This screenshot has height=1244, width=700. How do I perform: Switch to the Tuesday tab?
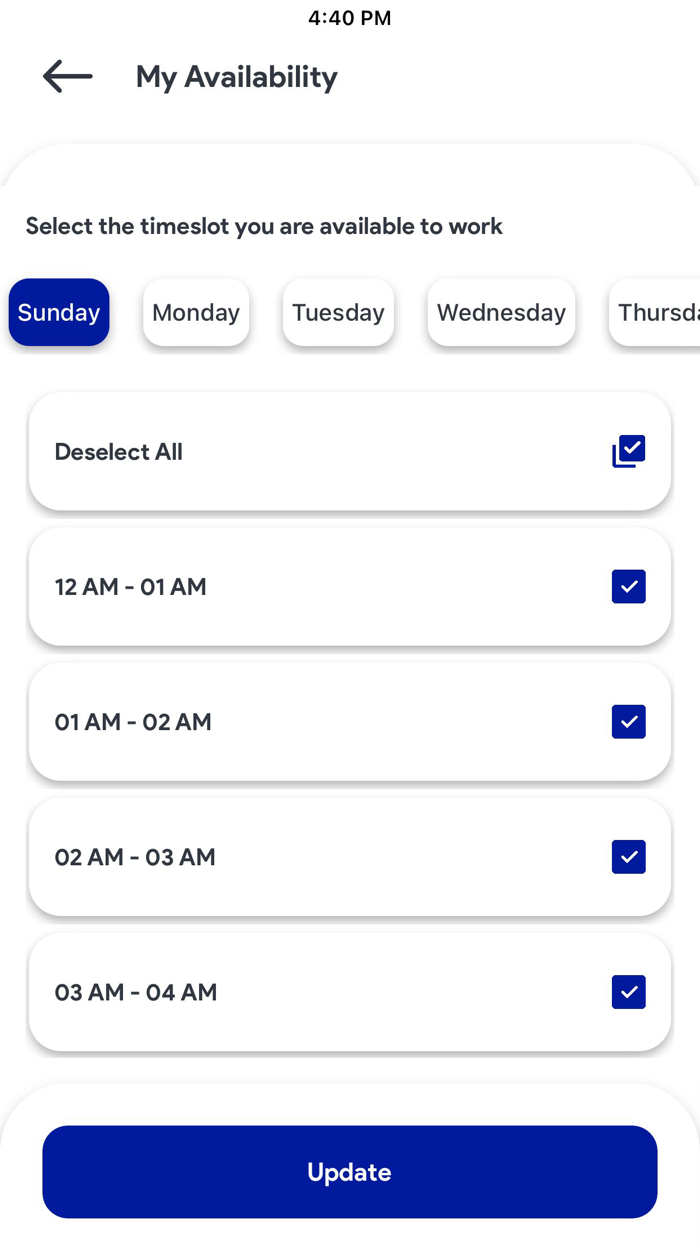coord(338,312)
